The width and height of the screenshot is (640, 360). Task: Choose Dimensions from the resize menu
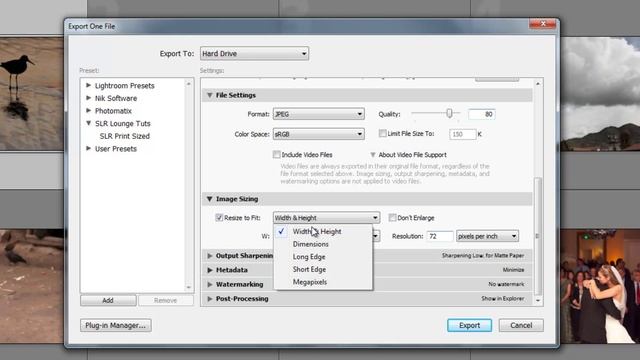point(323,244)
